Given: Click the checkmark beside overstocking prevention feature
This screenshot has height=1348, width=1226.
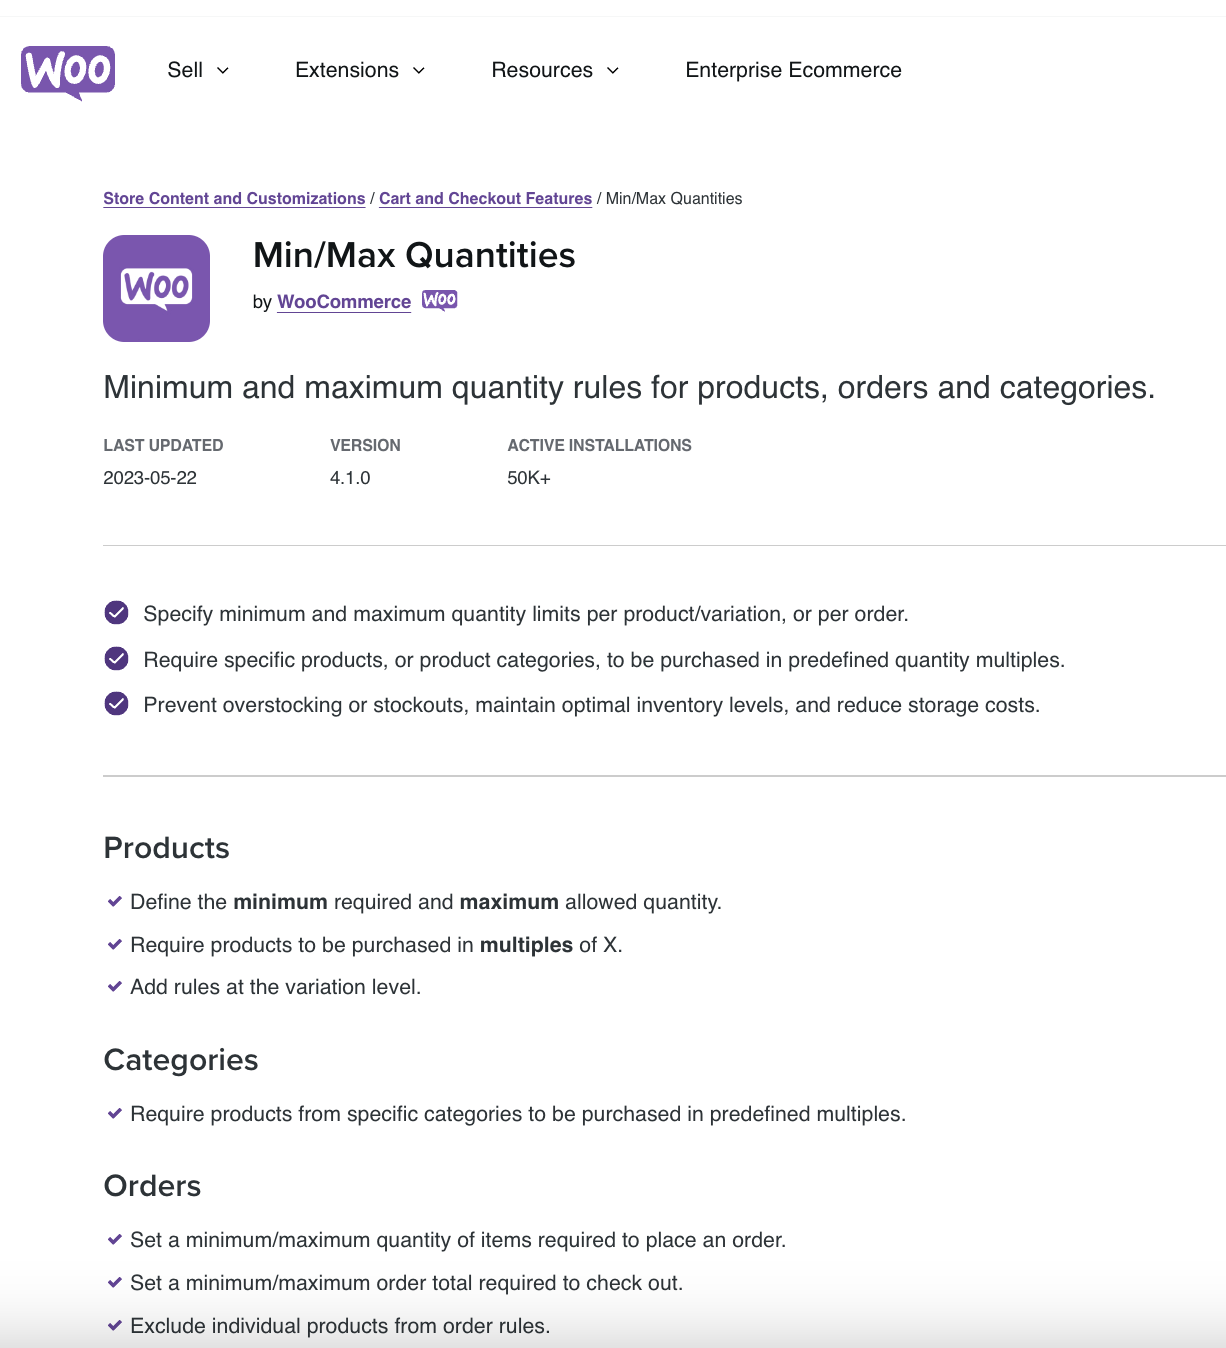Looking at the screenshot, I should [116, 703].
